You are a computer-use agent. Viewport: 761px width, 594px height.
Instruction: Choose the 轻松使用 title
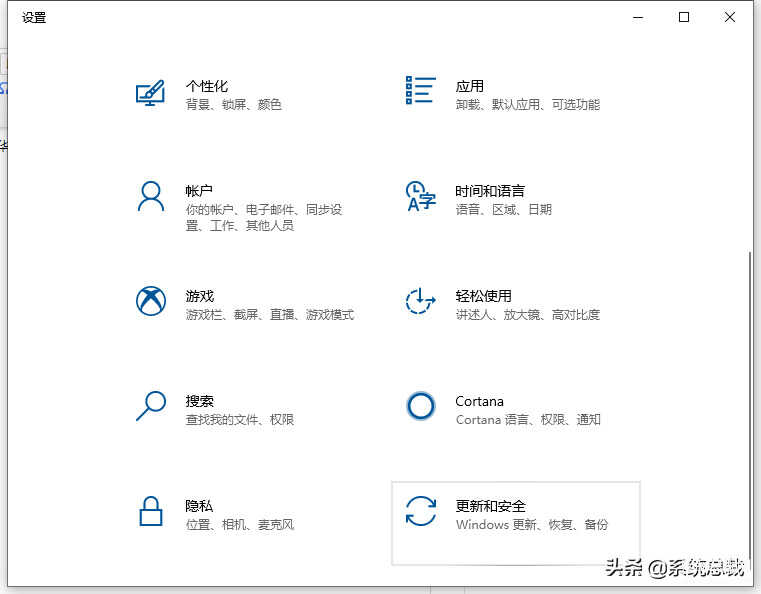point(483,296)
